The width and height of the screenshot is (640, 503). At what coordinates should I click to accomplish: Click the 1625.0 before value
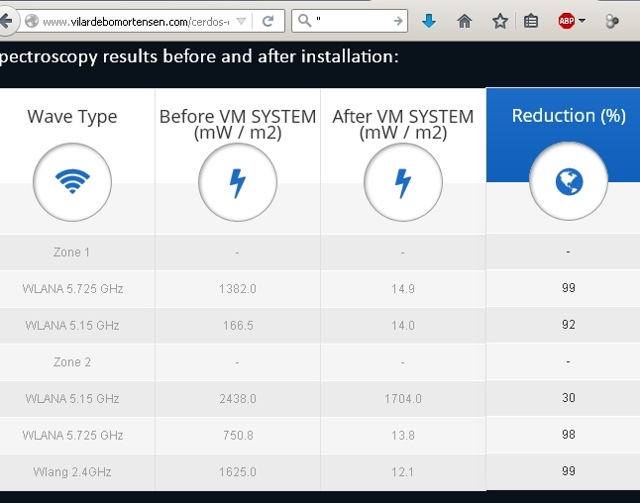(238, 472)
